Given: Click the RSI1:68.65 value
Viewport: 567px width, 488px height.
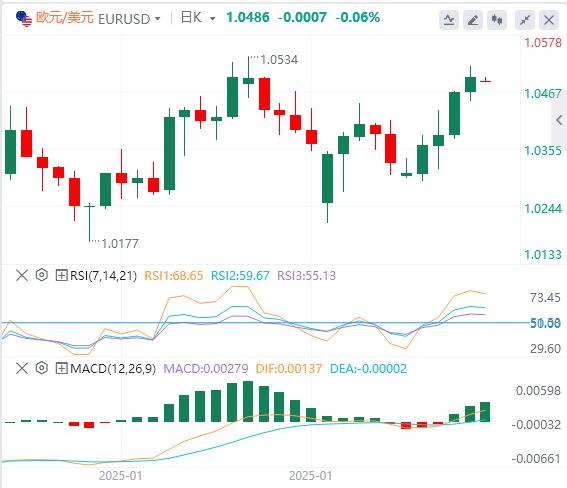Looking at the screenshot, I should [x=174, y=276].
